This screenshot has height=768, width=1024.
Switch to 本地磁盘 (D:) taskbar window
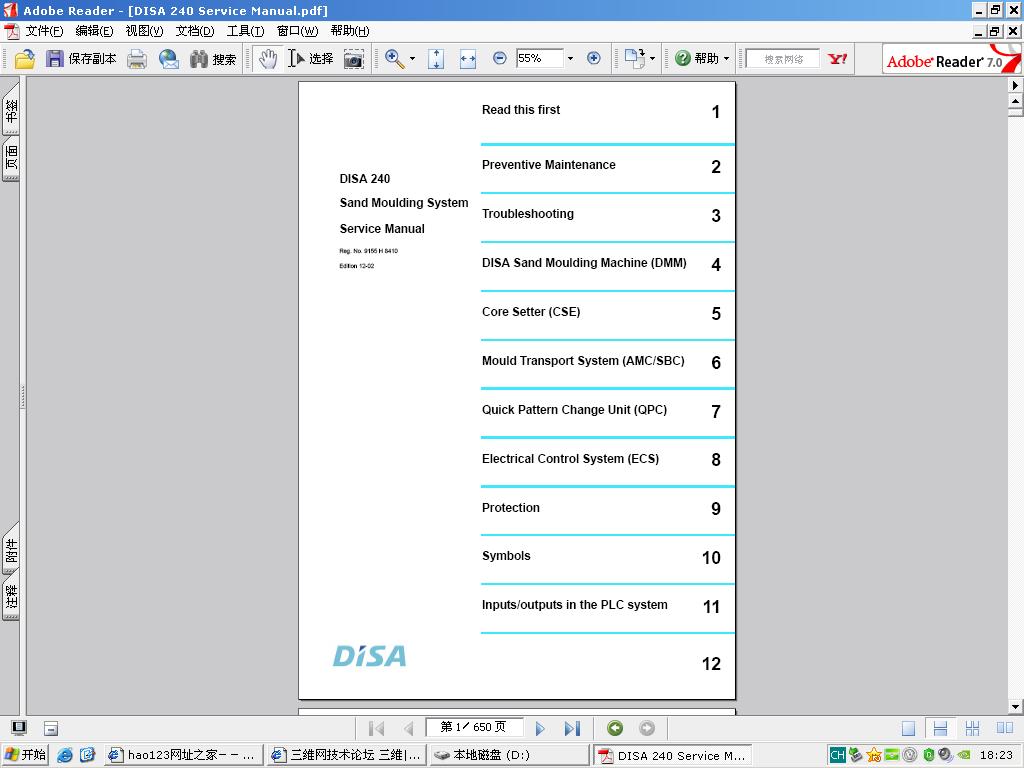pyautogui.click(x=509, y=755)
